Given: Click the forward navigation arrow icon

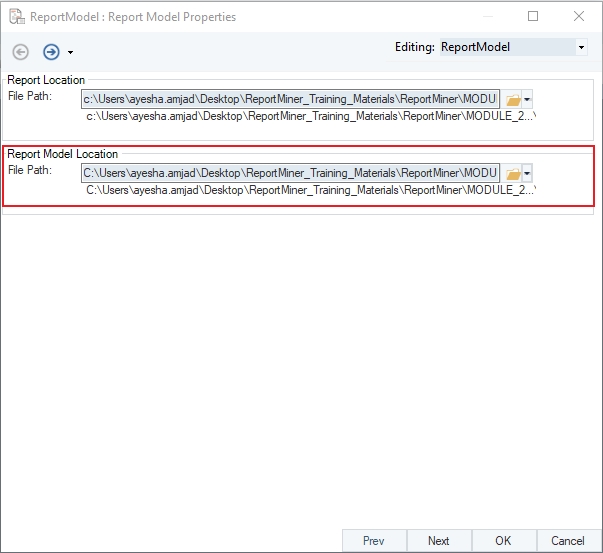Looking at the screenshot, I should point(51,52).
